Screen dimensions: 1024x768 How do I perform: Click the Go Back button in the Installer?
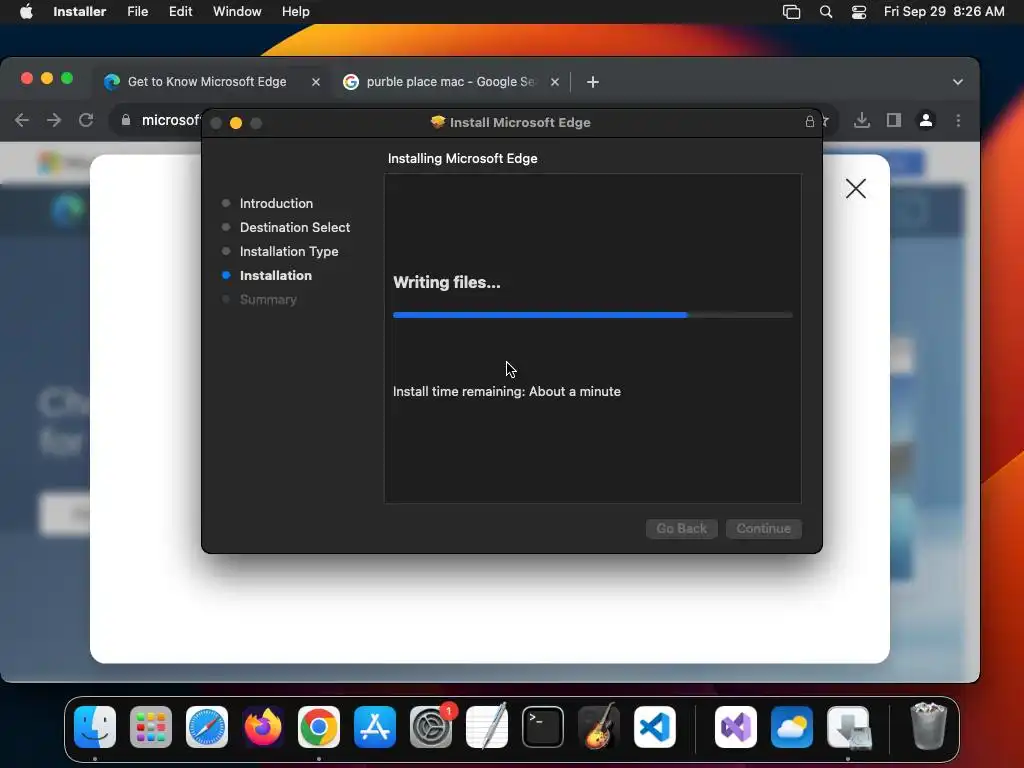[682, 528]
